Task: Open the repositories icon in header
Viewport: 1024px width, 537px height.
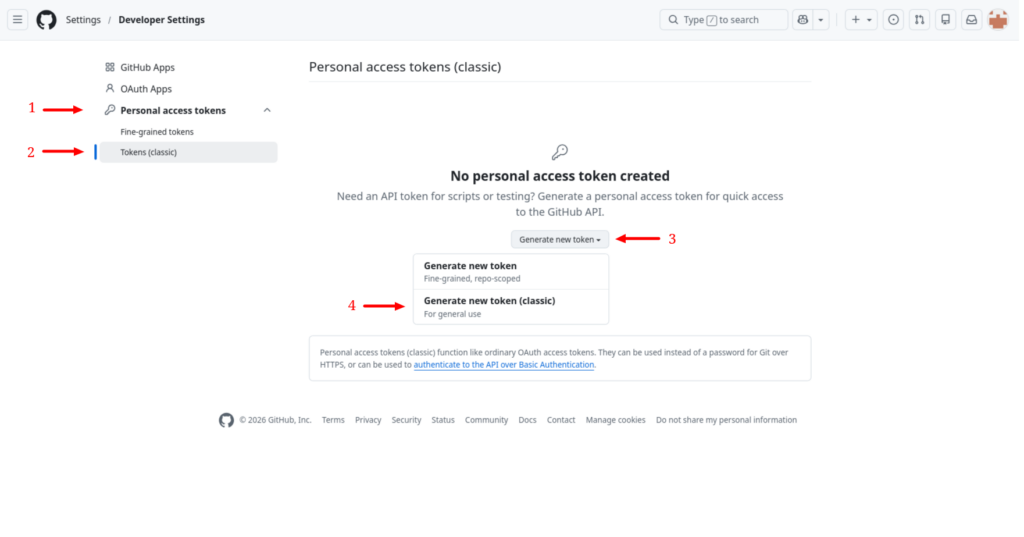Action: pyautogui.click(x=946, y=20)
